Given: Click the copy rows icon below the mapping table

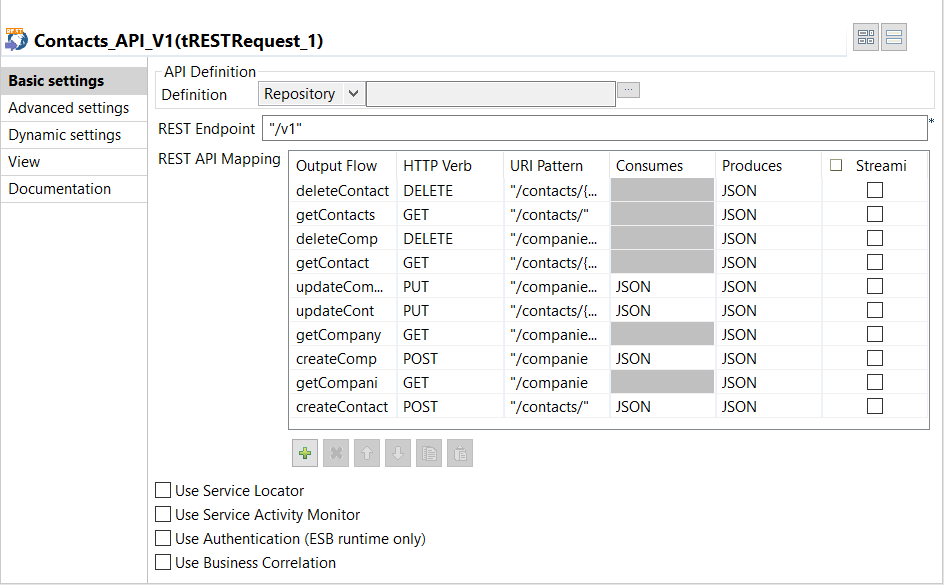Looking at the screenshot, I should pyautogui.click(x=428, y=453).
